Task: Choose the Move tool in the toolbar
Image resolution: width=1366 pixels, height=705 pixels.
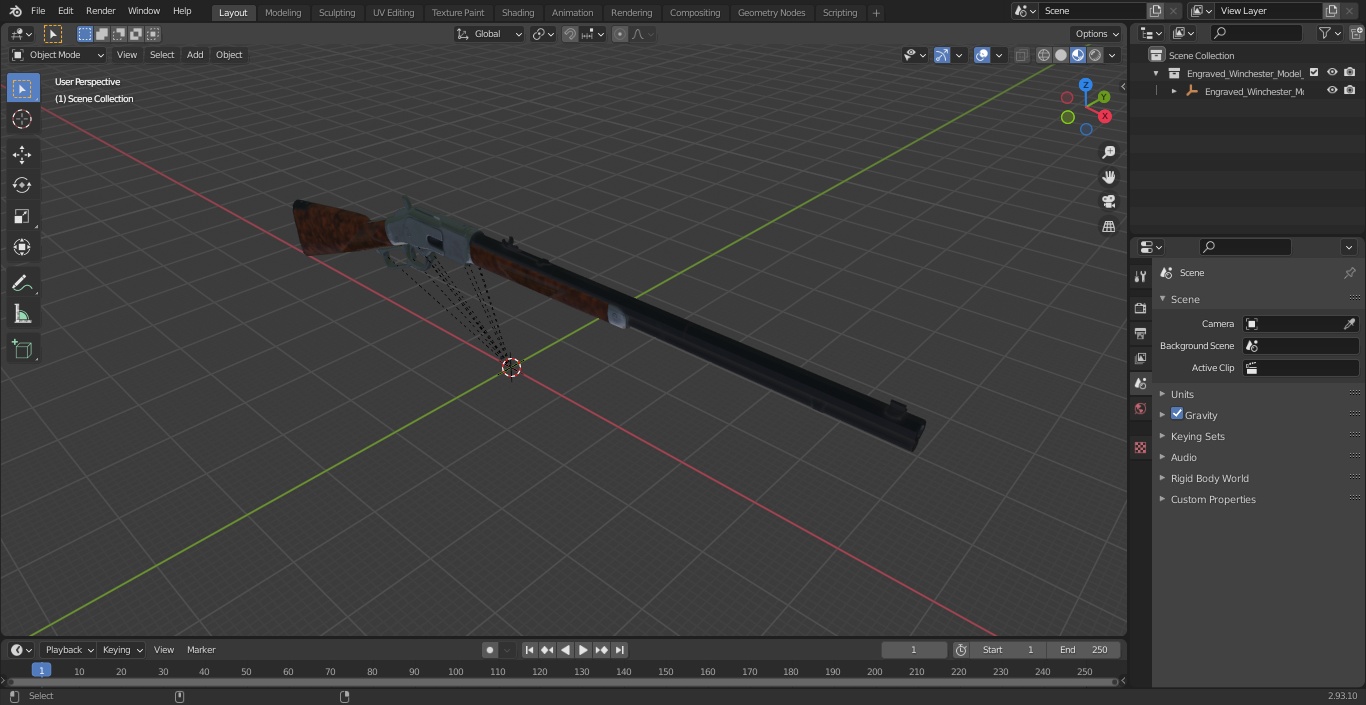Action: (x=22, y=154)
